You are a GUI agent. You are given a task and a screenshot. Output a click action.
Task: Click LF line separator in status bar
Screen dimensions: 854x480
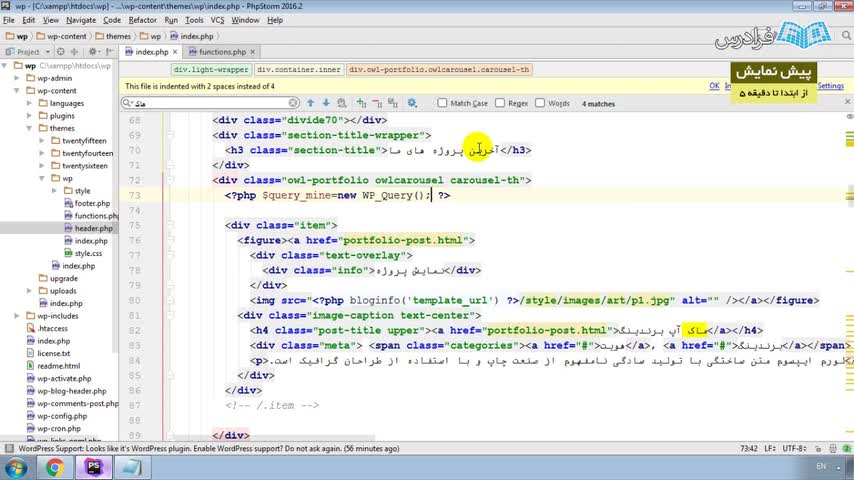pos(770,448)
